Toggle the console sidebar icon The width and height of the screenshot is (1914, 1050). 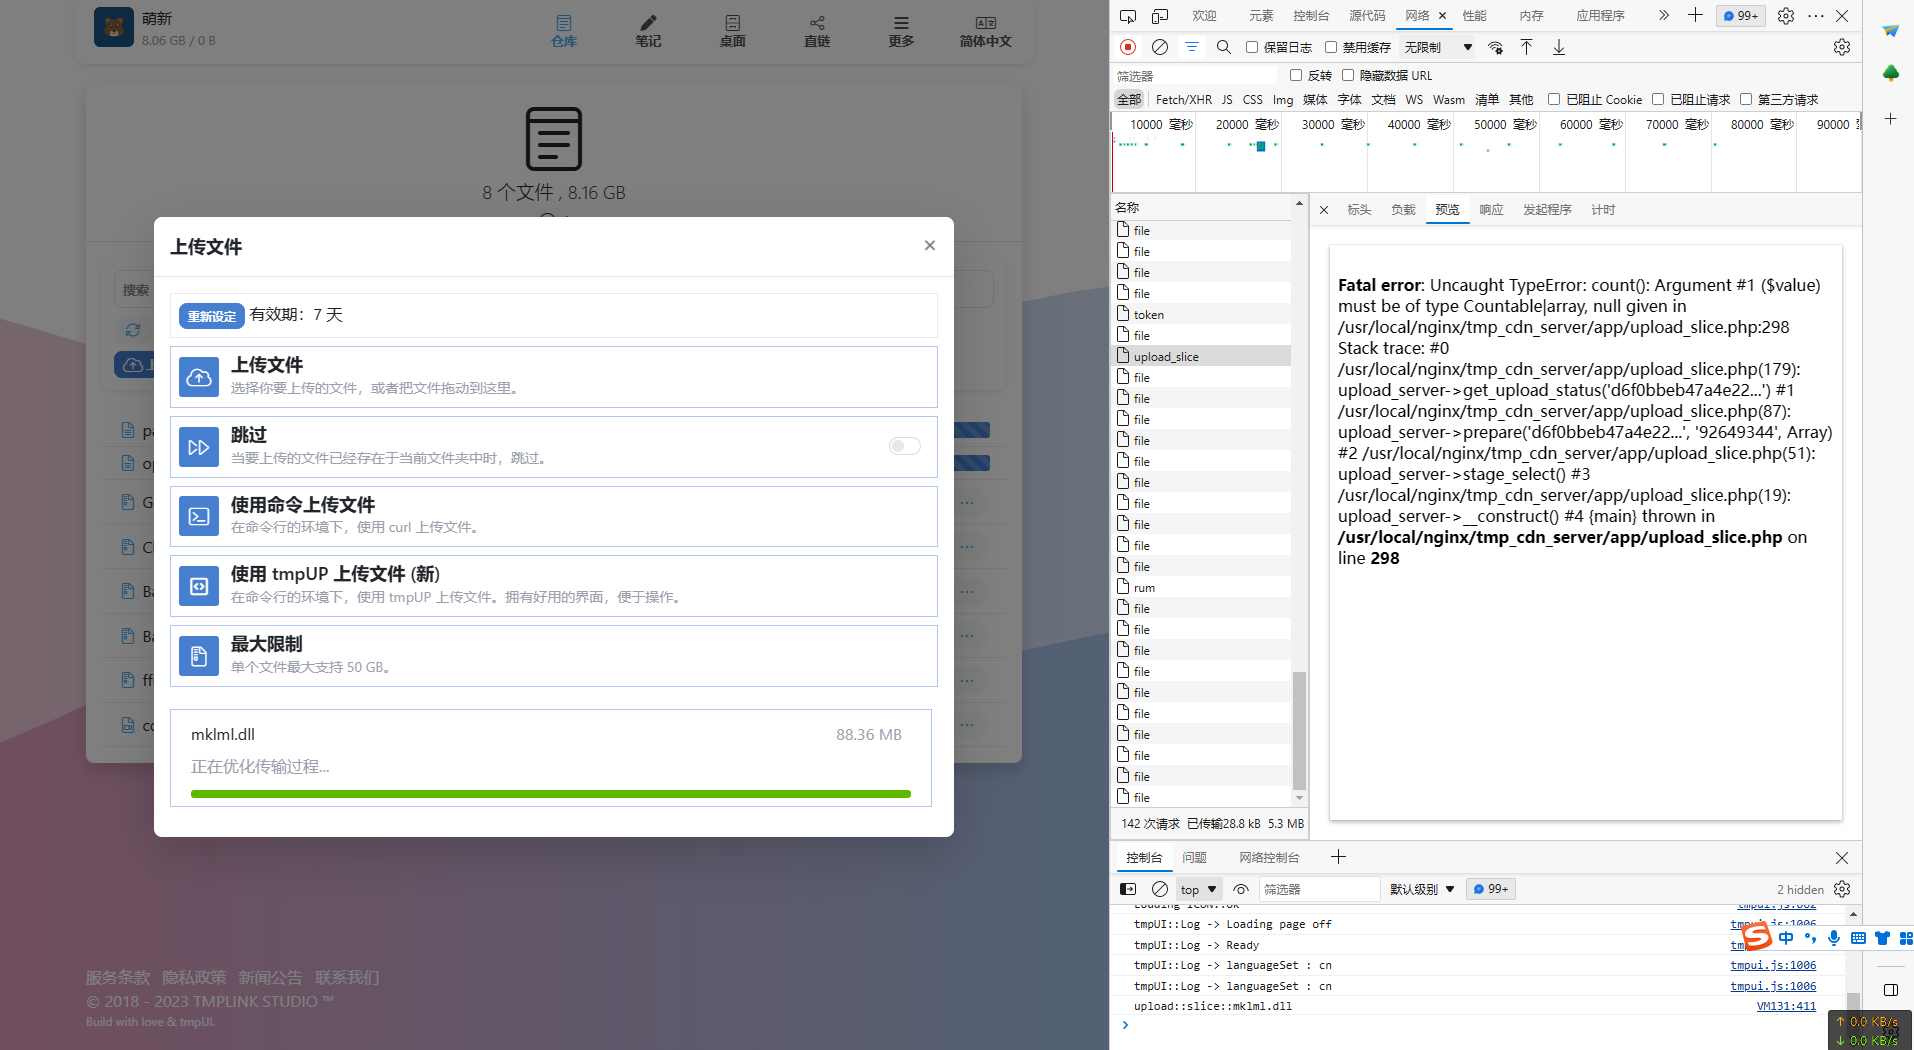click(1128, 889)
